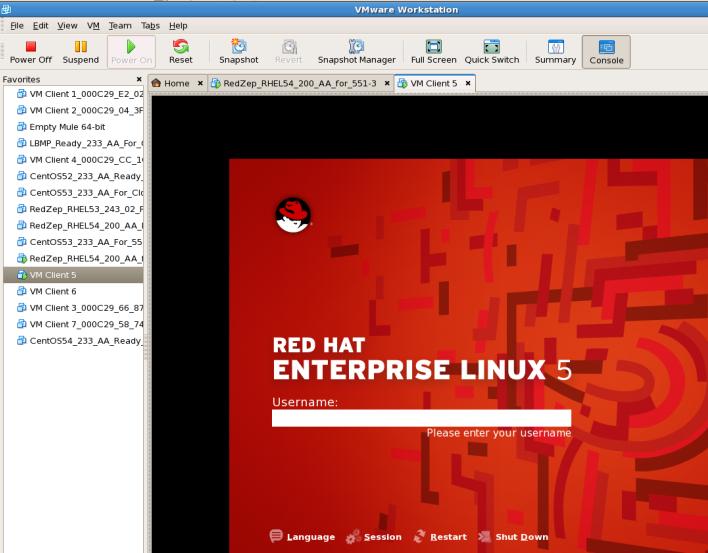Open the VM menu
Screen dimensions: 708x553
coord(93,26)
